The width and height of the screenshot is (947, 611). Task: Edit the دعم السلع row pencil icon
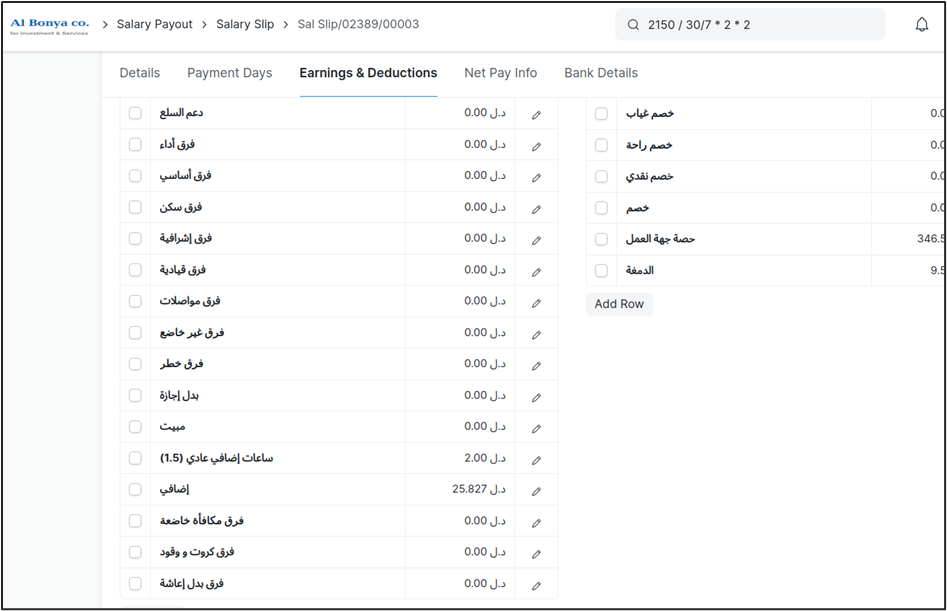[x=536, y=114]
